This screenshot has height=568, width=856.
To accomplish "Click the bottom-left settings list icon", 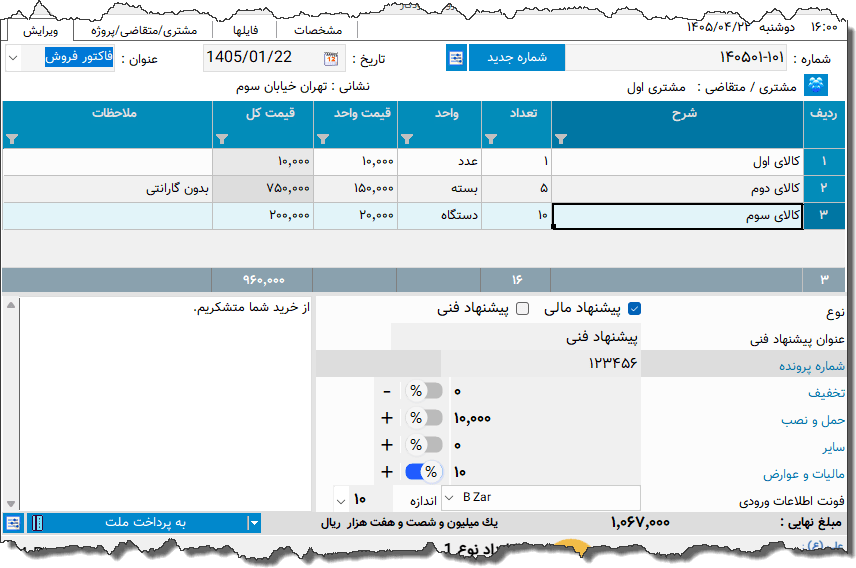I will (x=13, y=523).
